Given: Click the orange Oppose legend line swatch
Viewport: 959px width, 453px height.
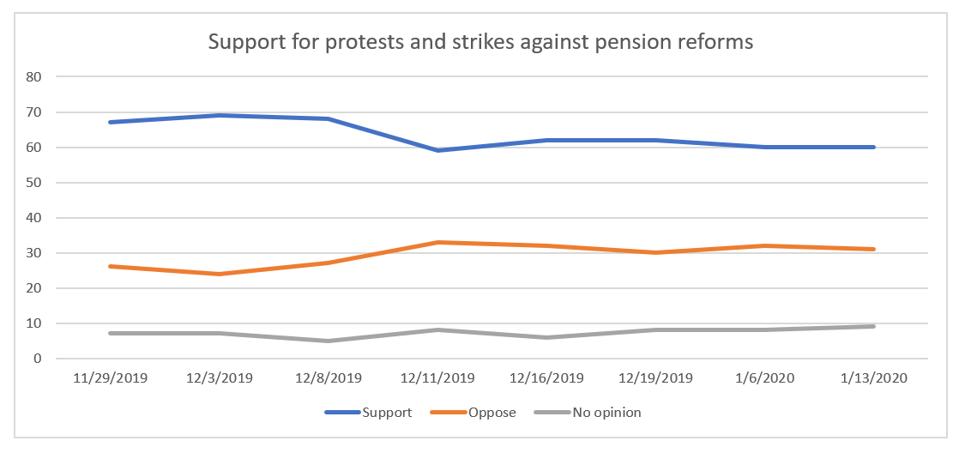Looking at the screenshot, I should coord(445,411).
